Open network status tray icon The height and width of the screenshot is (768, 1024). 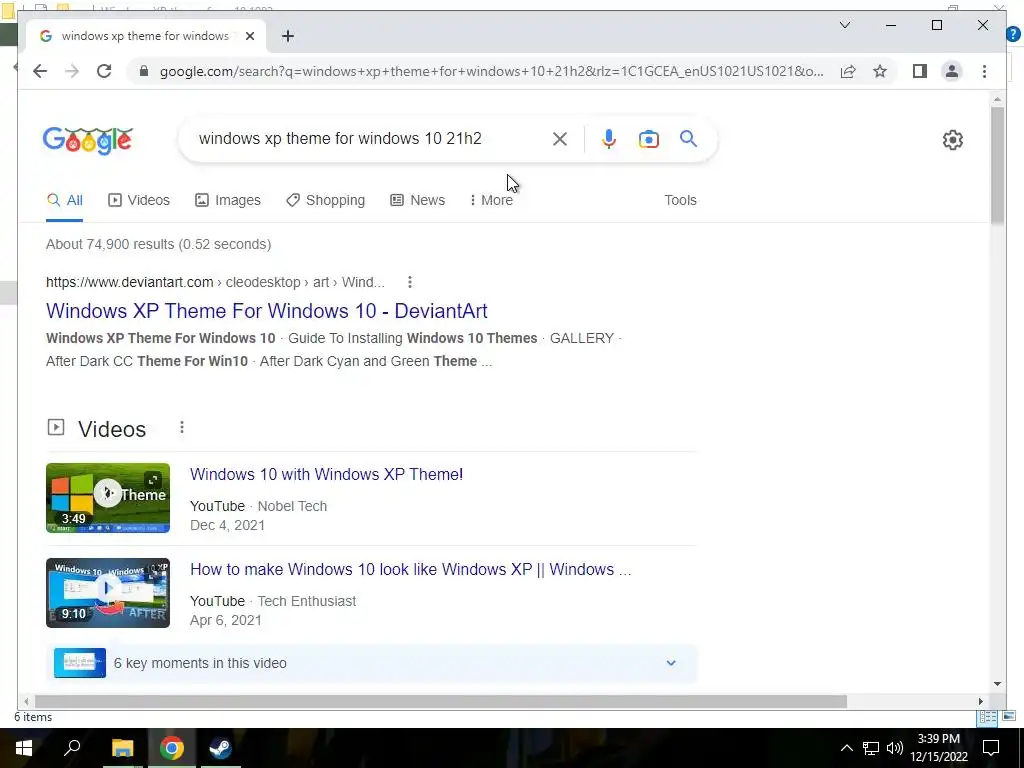(x=871, y=748)
